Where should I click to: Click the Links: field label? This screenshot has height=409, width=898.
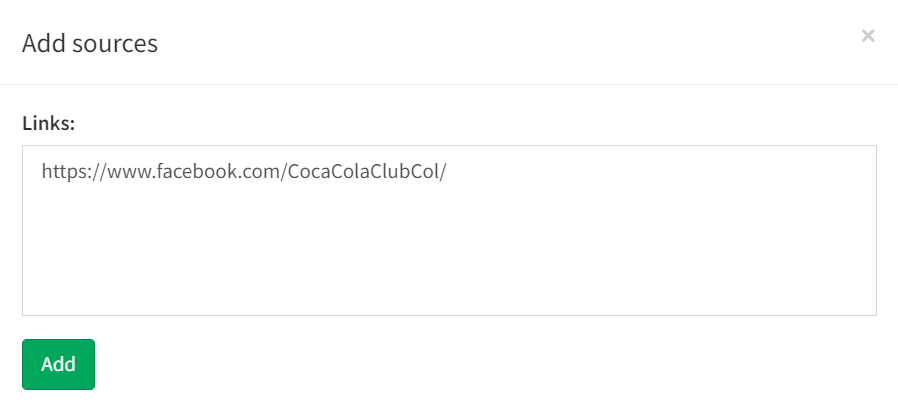[x=49, y=123]
